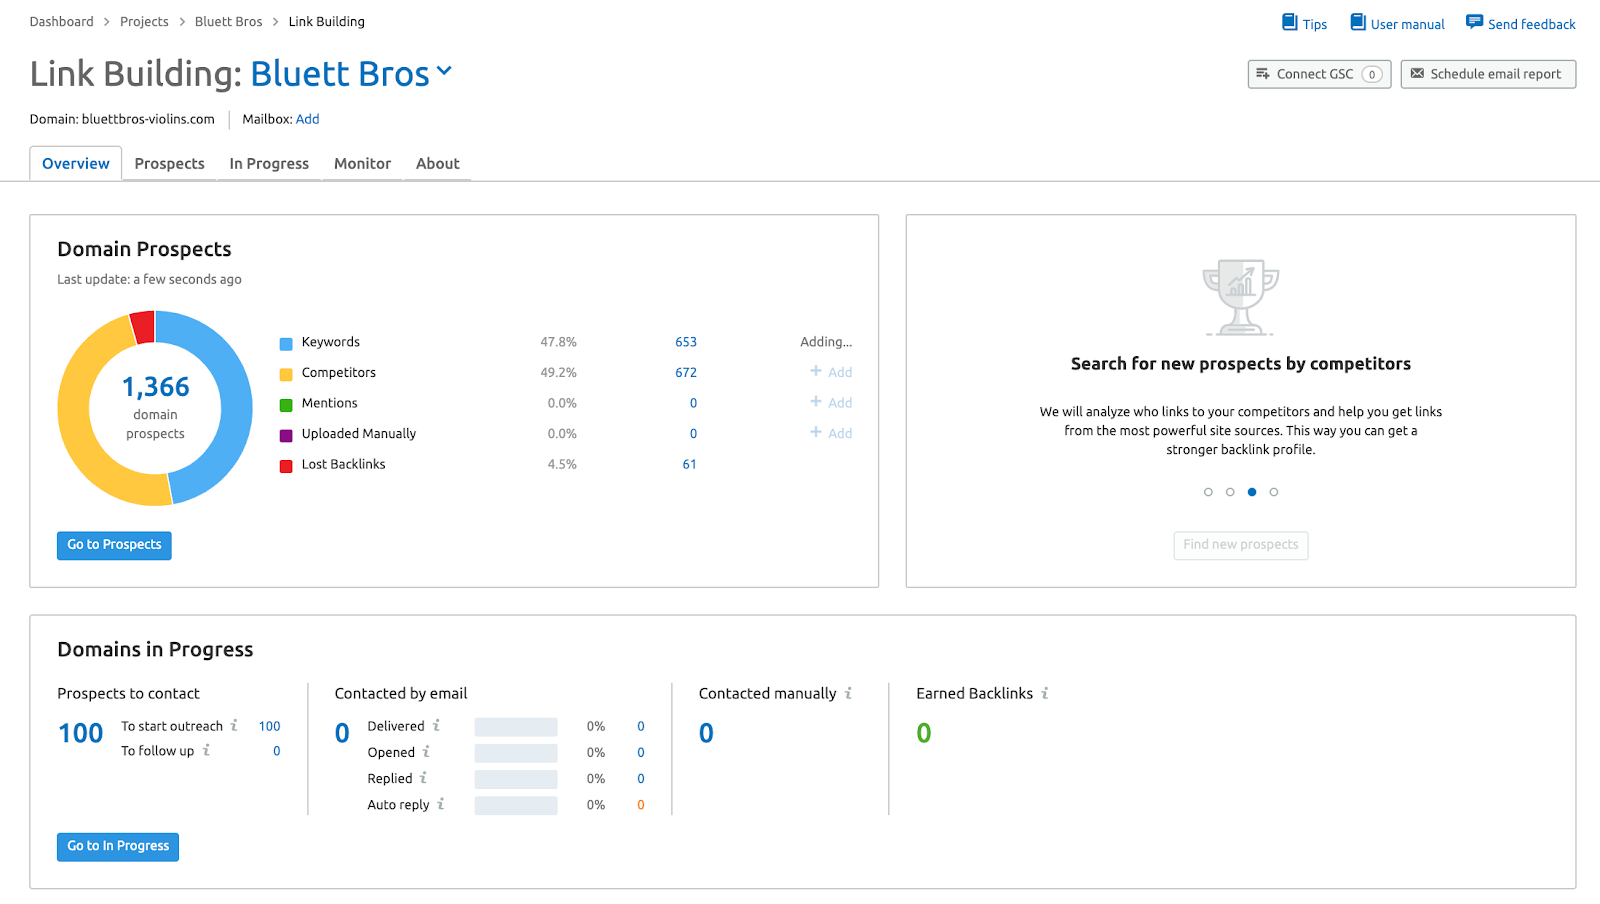Select the first carousel dot indicator

[x=1208, y=492]
